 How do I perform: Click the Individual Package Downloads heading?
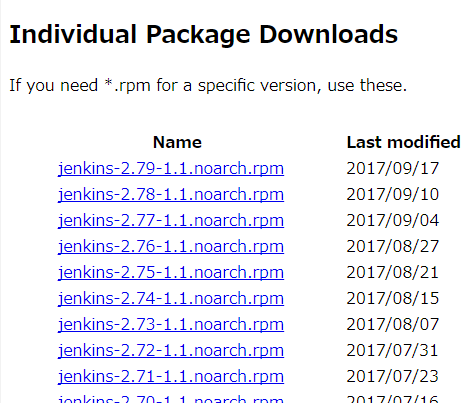(204, 35)
